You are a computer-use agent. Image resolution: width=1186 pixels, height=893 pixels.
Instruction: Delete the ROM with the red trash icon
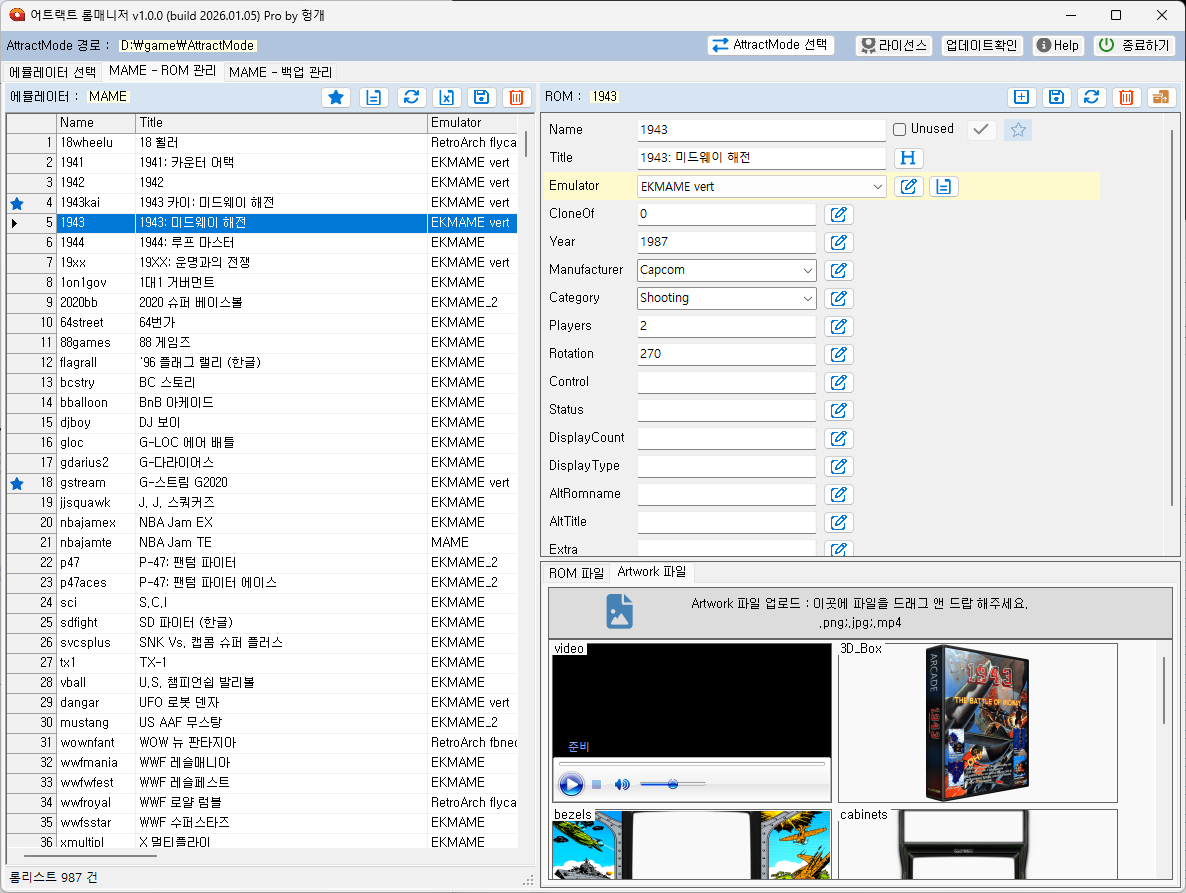1126,97
